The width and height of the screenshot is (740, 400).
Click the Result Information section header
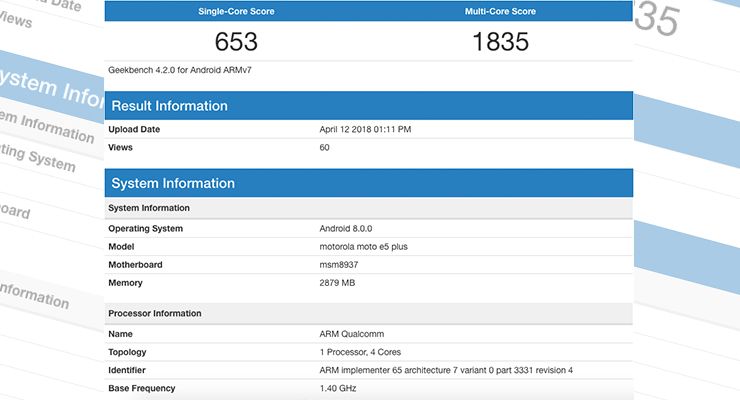coord(169,106)
